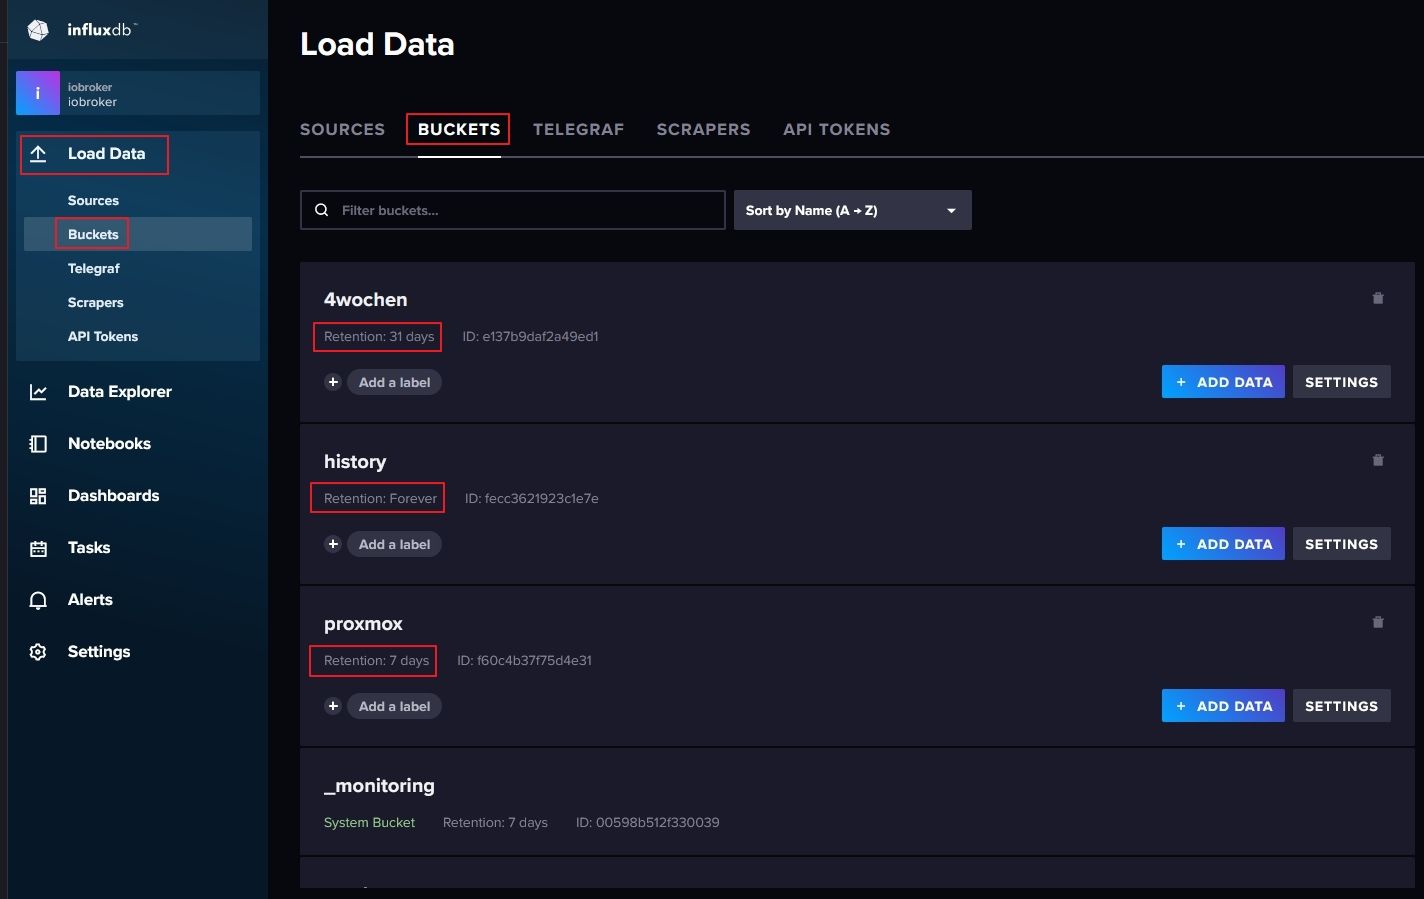Click the InfluxDB logo icon
The width and height of the screenshot is (1424, 899).
[38, 30]
